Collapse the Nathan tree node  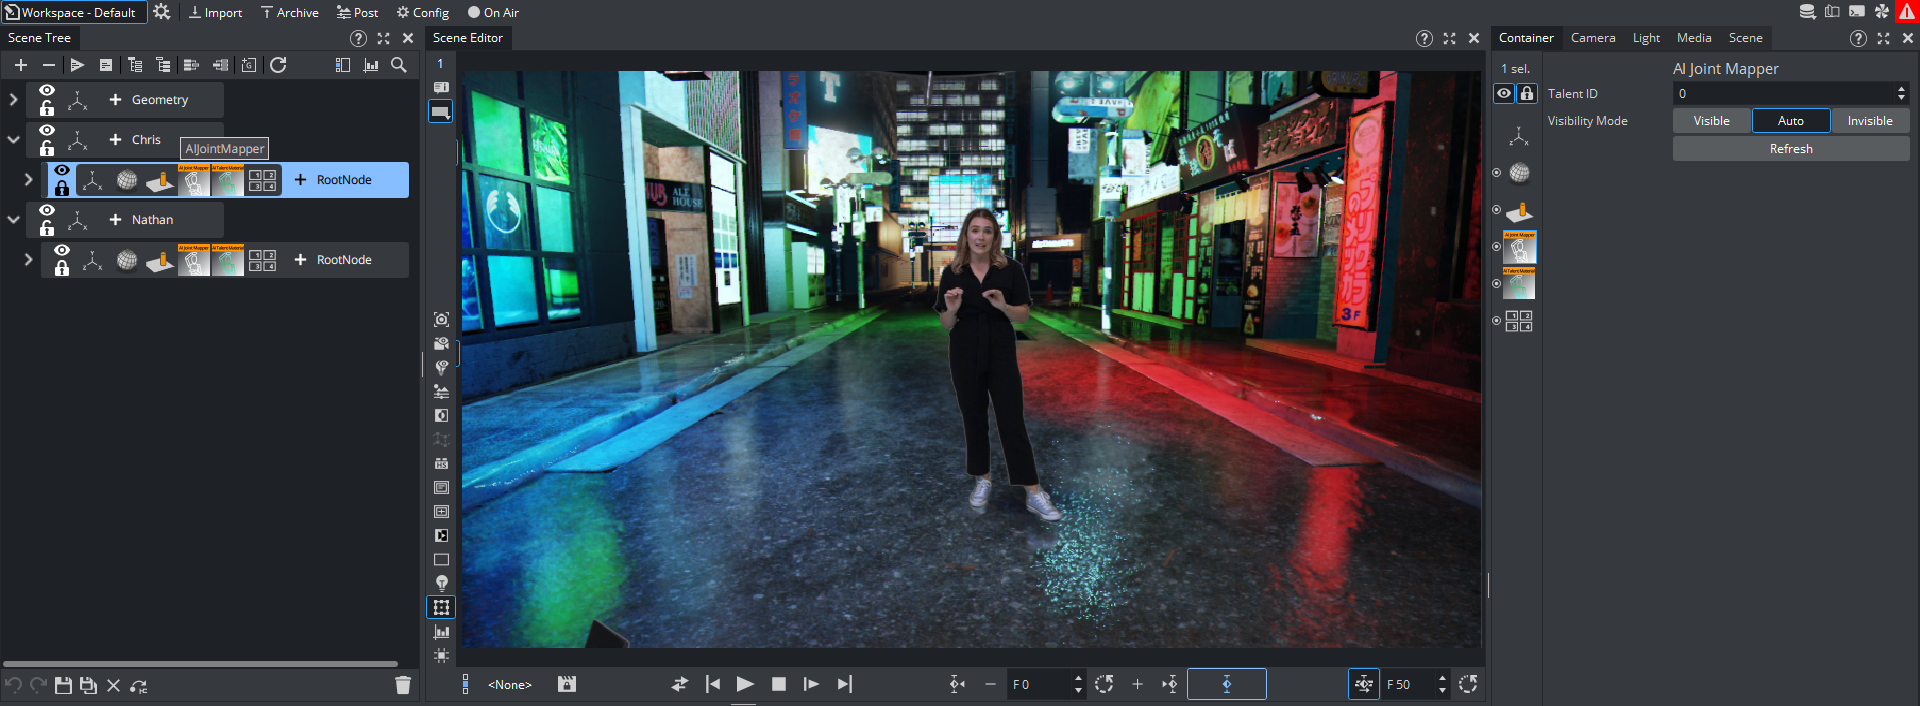click(13, 220)
